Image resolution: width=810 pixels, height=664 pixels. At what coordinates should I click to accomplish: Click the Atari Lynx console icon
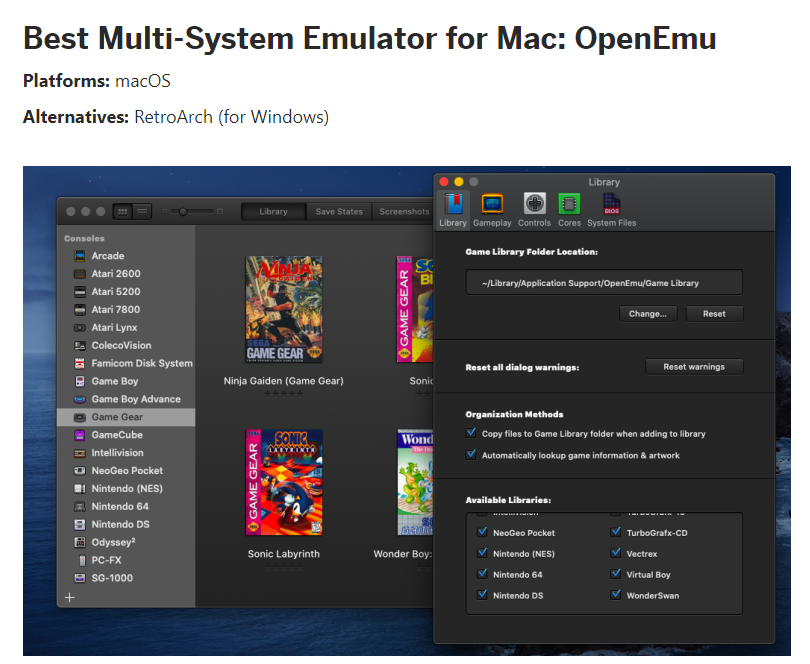[80, 328]
